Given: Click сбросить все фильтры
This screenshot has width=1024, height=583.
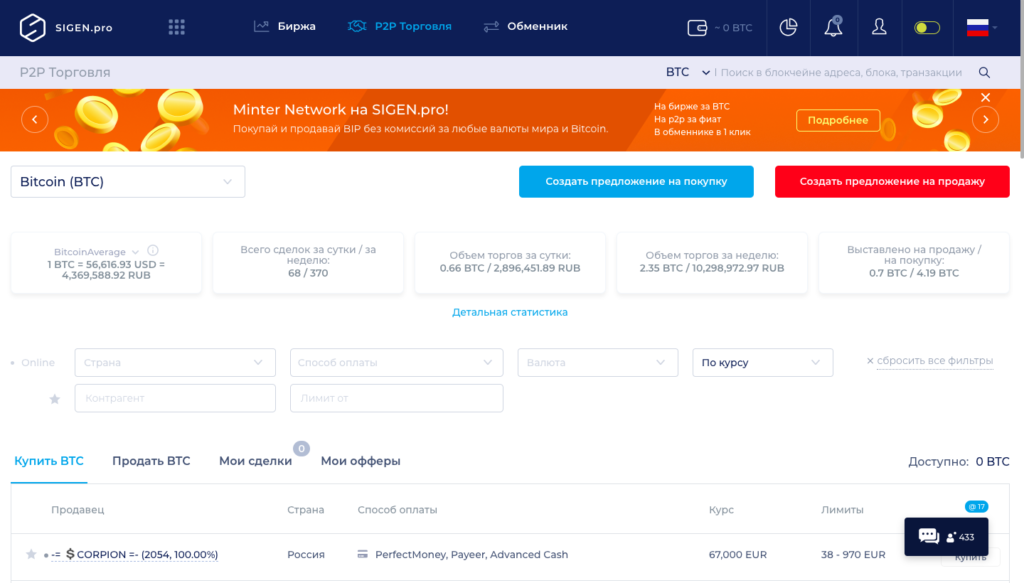Looking at the screenshot, I should coord(929,360).
